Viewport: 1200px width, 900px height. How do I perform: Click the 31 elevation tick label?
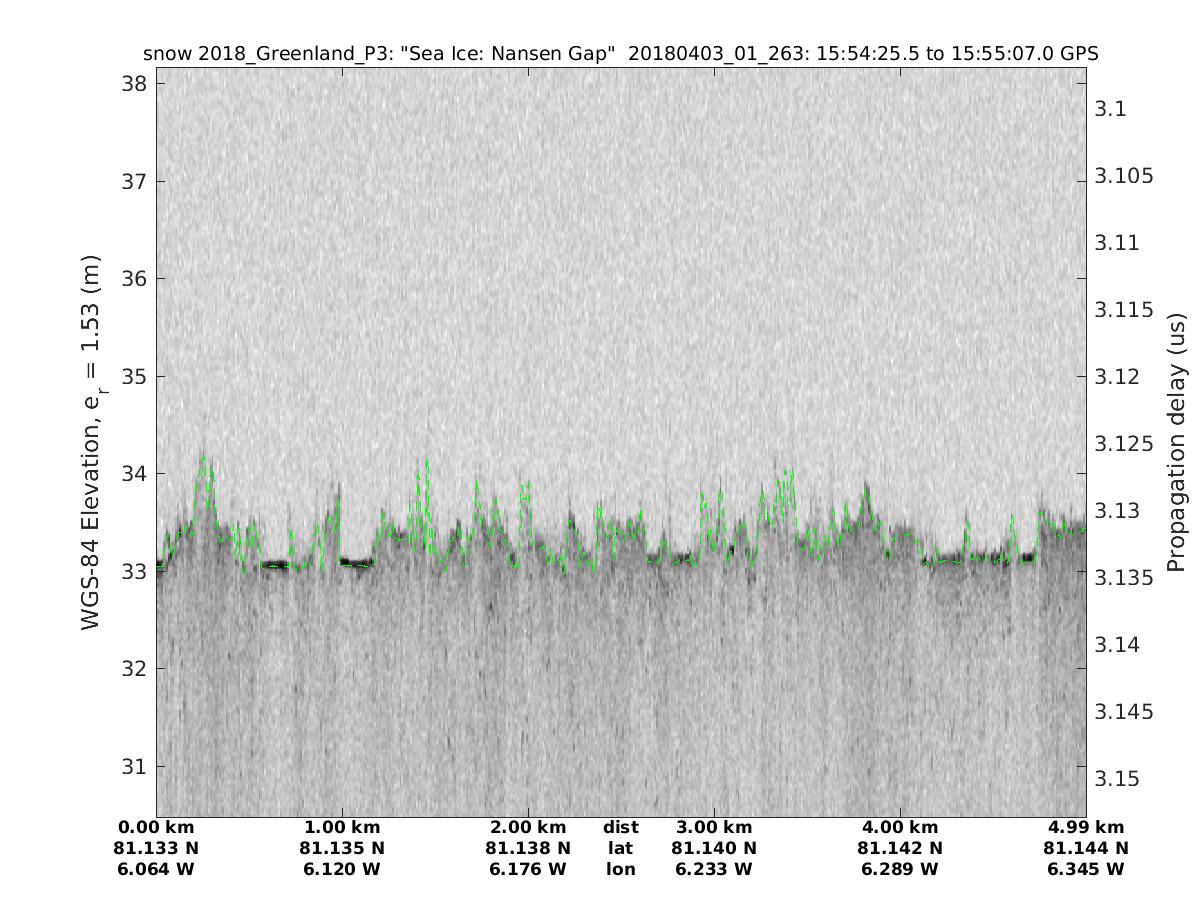coord(133,767)
